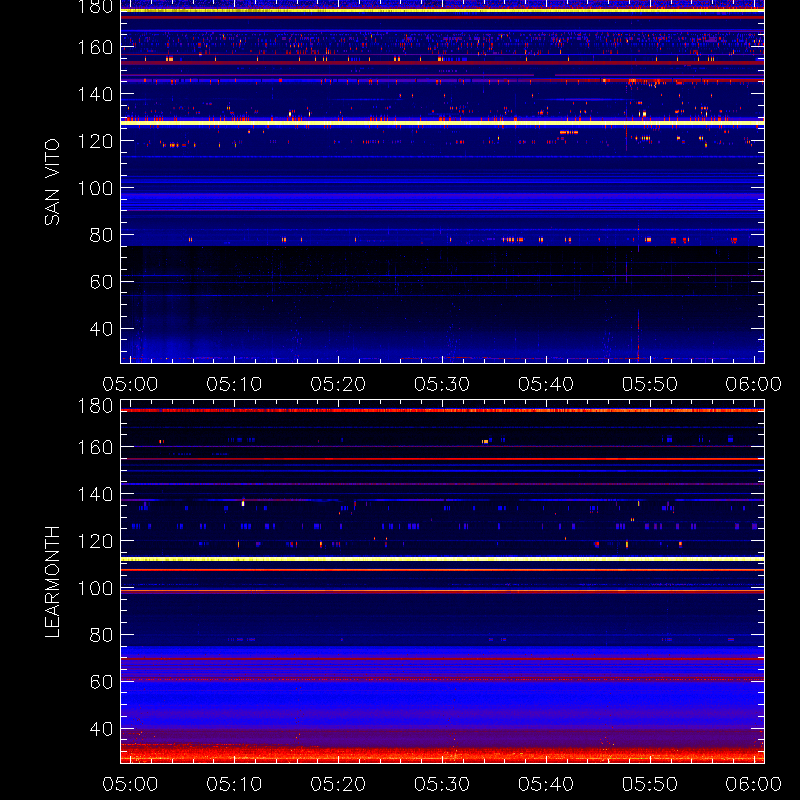Click 05:00 under the SAN VITO plot
This screenshot has height=800, width=800.
pyautogui.click(x=130, y=384)
